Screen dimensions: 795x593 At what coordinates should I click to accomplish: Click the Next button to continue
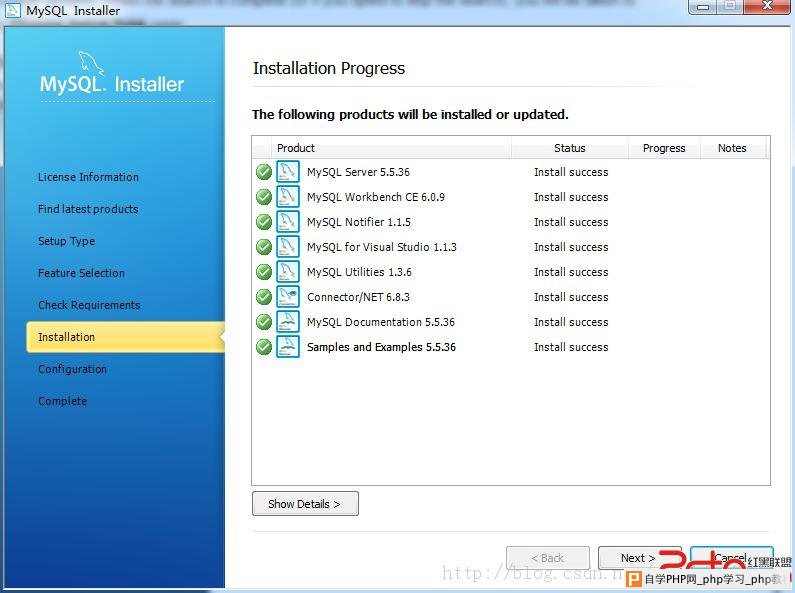638,558
